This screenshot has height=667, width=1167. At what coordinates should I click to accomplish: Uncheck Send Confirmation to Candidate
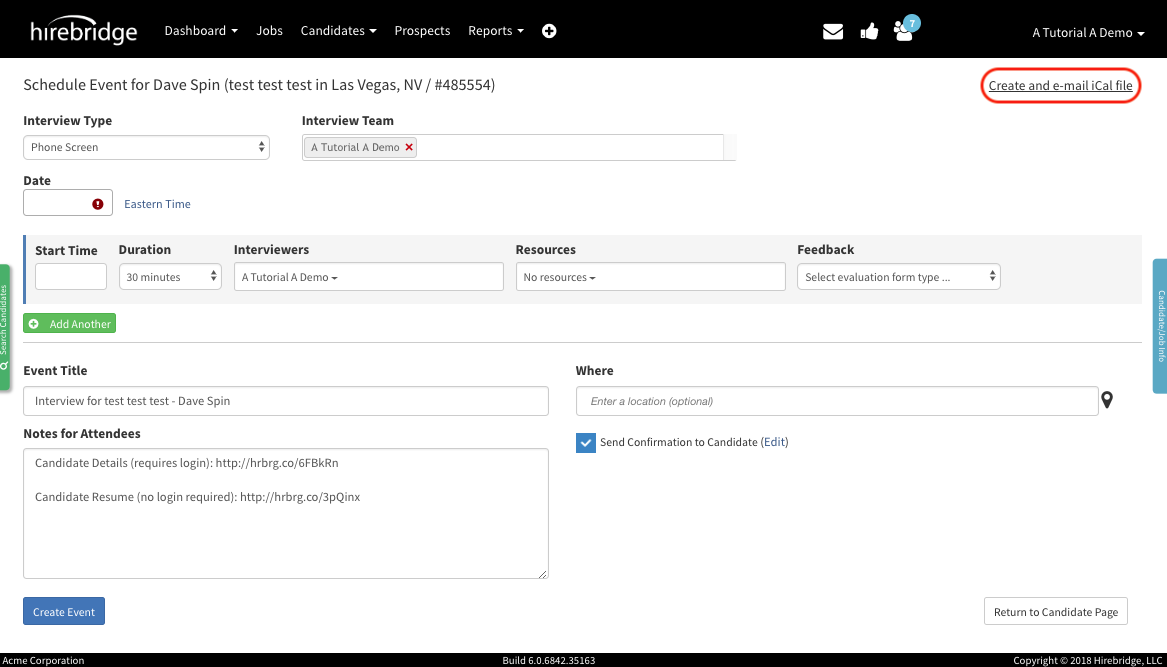pyautogui.click(x=586, y=442)
